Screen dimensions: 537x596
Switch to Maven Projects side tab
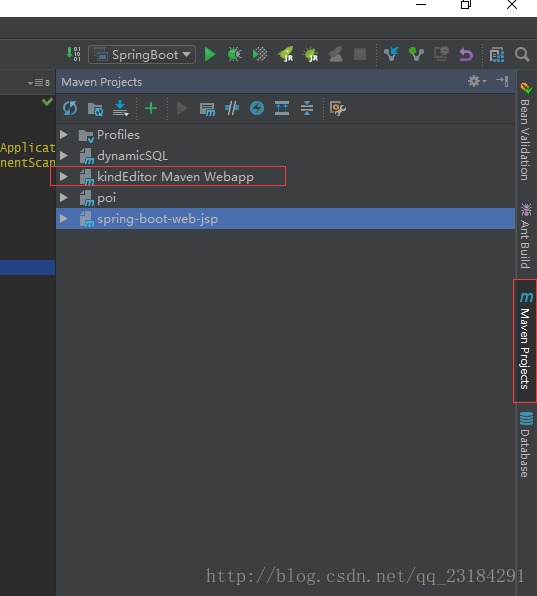click(526, 341)
